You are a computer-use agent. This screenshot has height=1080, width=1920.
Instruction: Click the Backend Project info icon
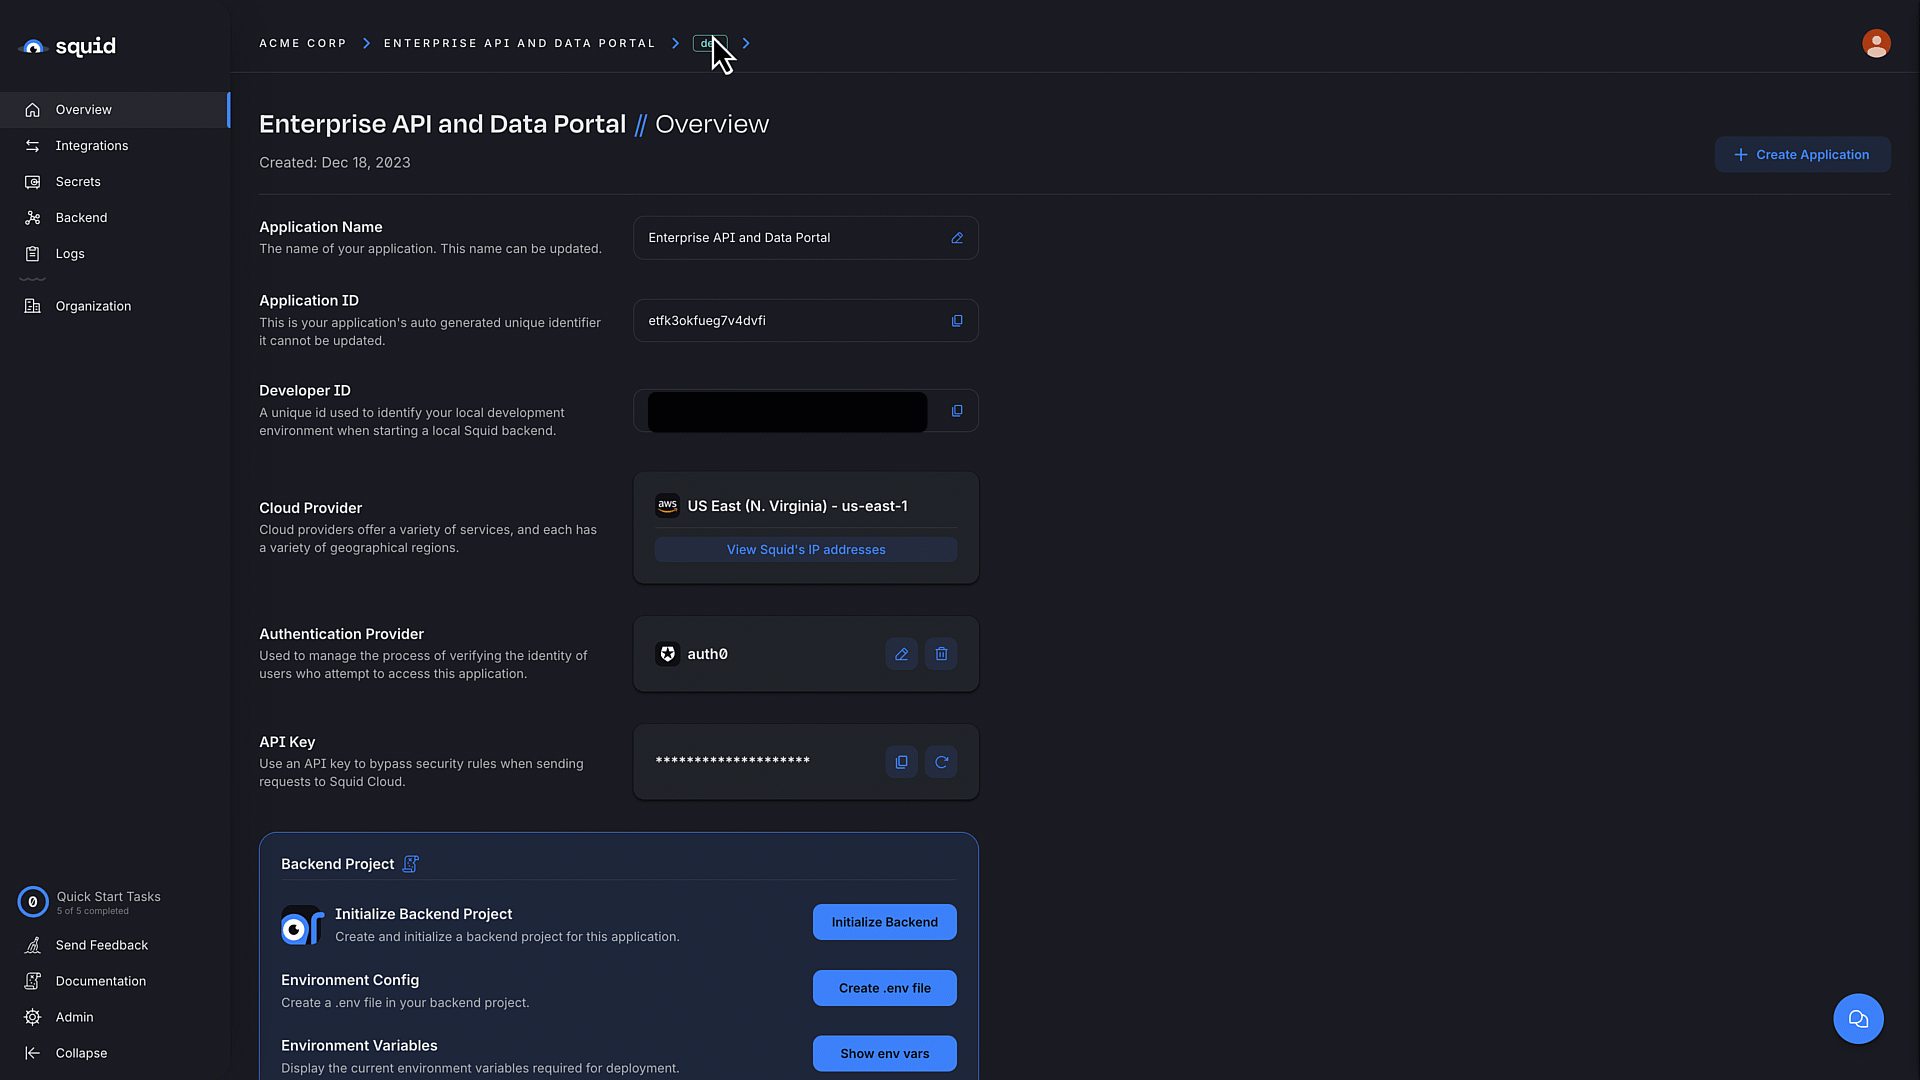point(410,862)
